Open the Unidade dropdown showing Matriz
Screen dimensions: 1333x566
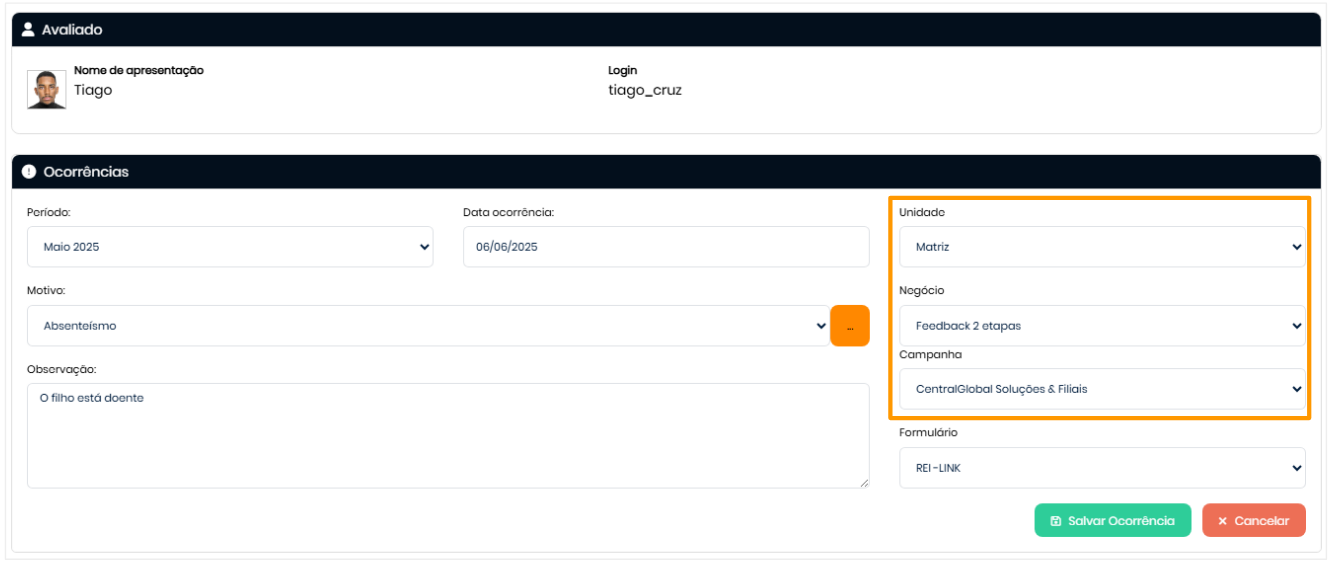pos(1101,247)
